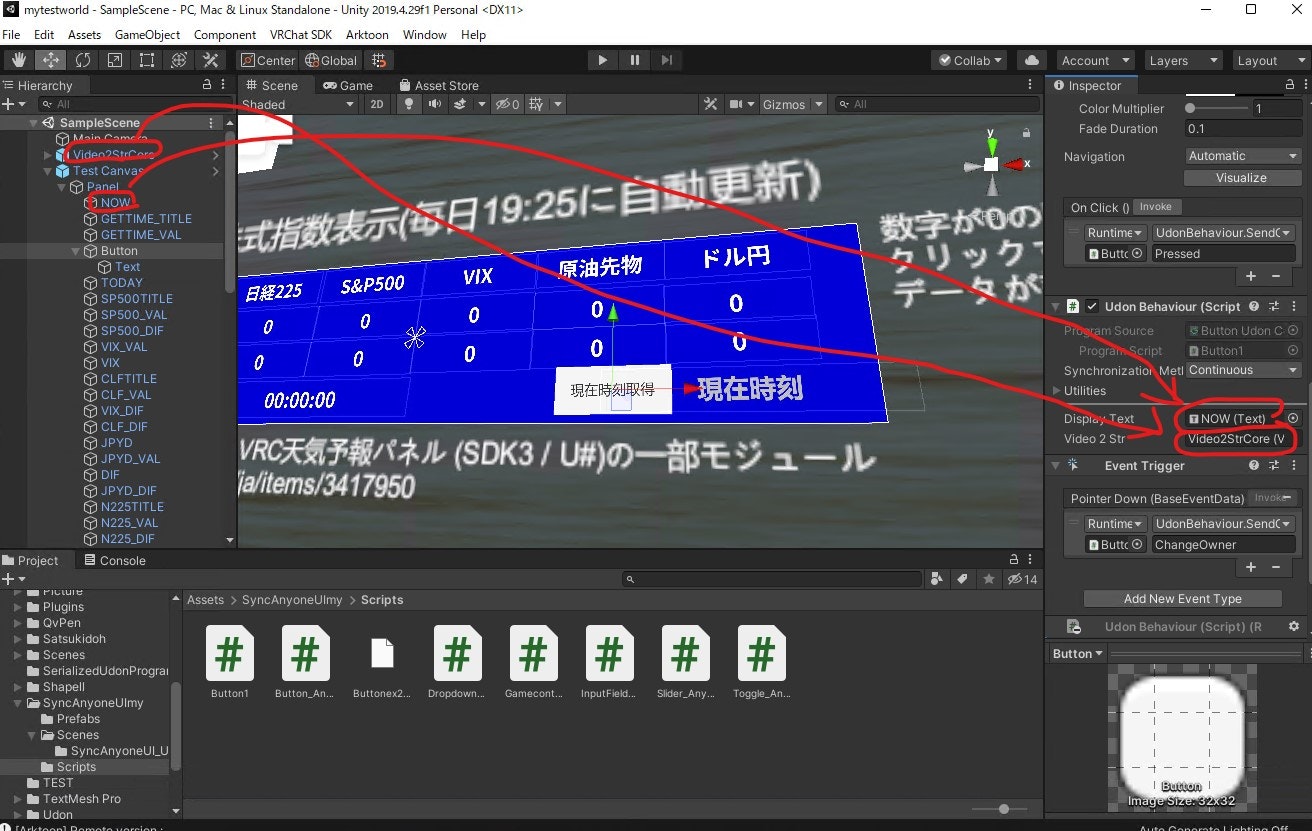Click the Fade Duration input field
The height and width of the screenshot is (831, 1312).
tap(1242, 129)
